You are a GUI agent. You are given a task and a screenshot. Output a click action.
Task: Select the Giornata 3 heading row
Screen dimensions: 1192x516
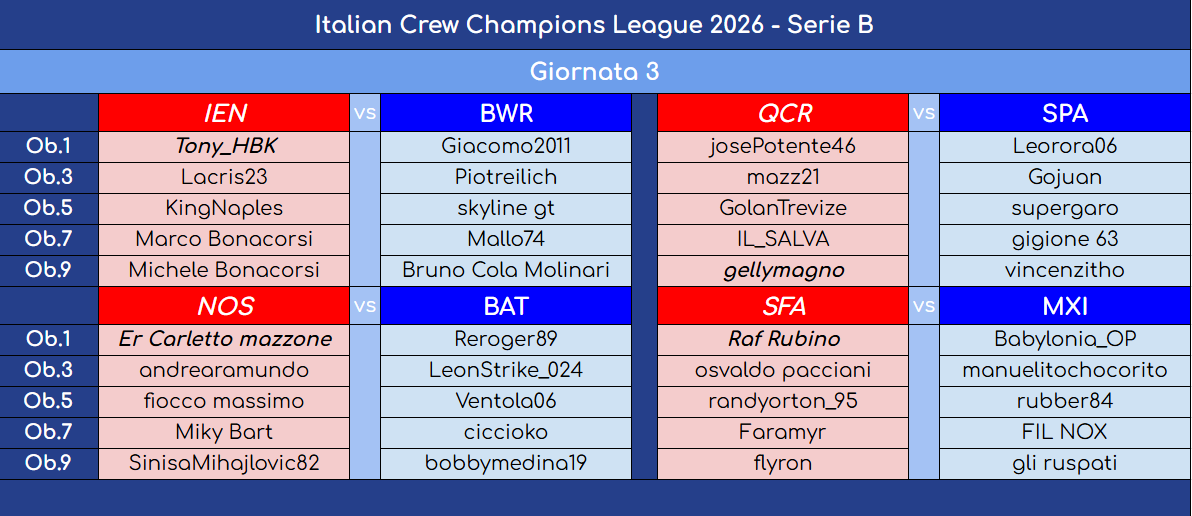click(x=595, y=71)
